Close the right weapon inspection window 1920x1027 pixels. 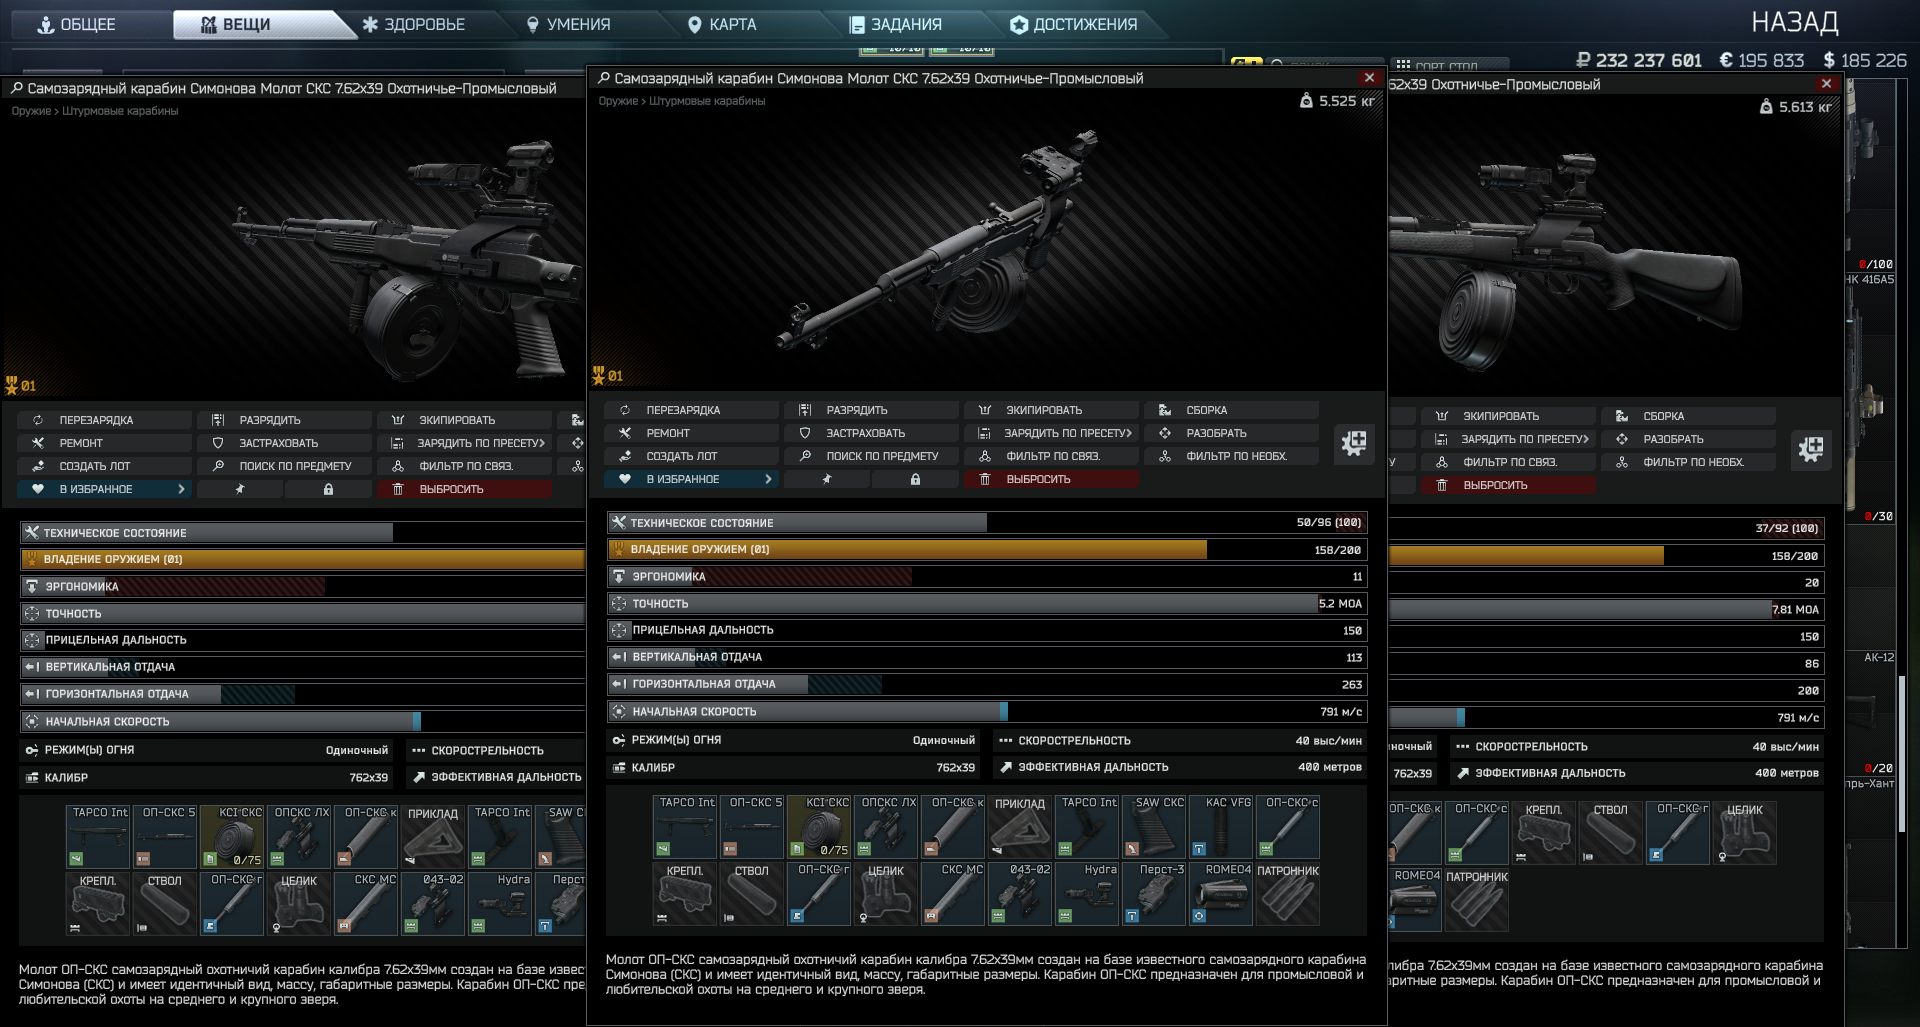pyautogui.click(x=1826, y=84)
